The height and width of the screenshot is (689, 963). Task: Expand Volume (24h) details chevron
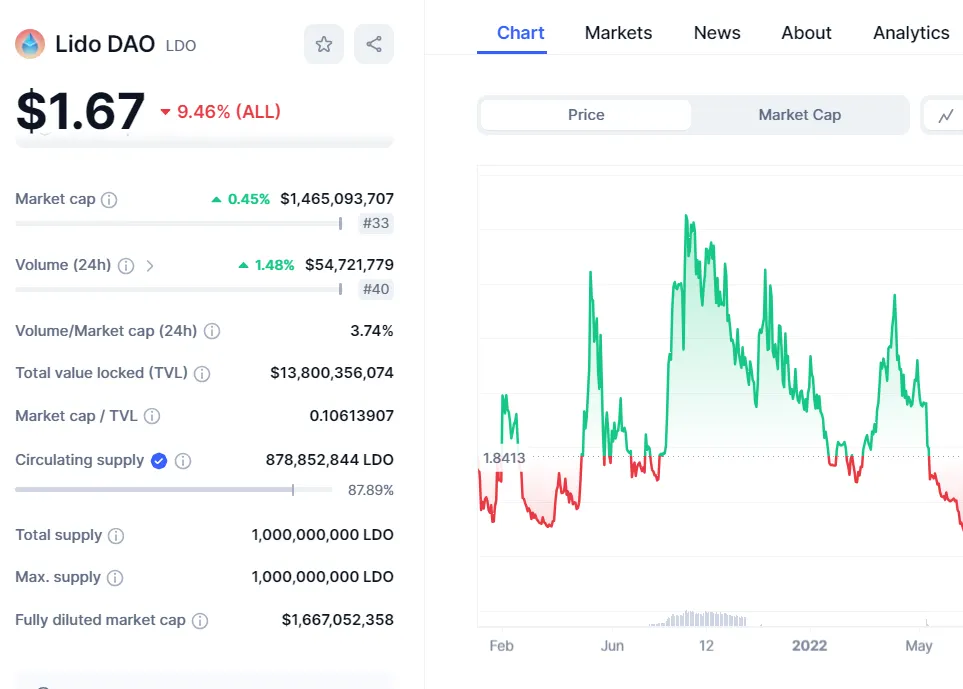point(150,266)
